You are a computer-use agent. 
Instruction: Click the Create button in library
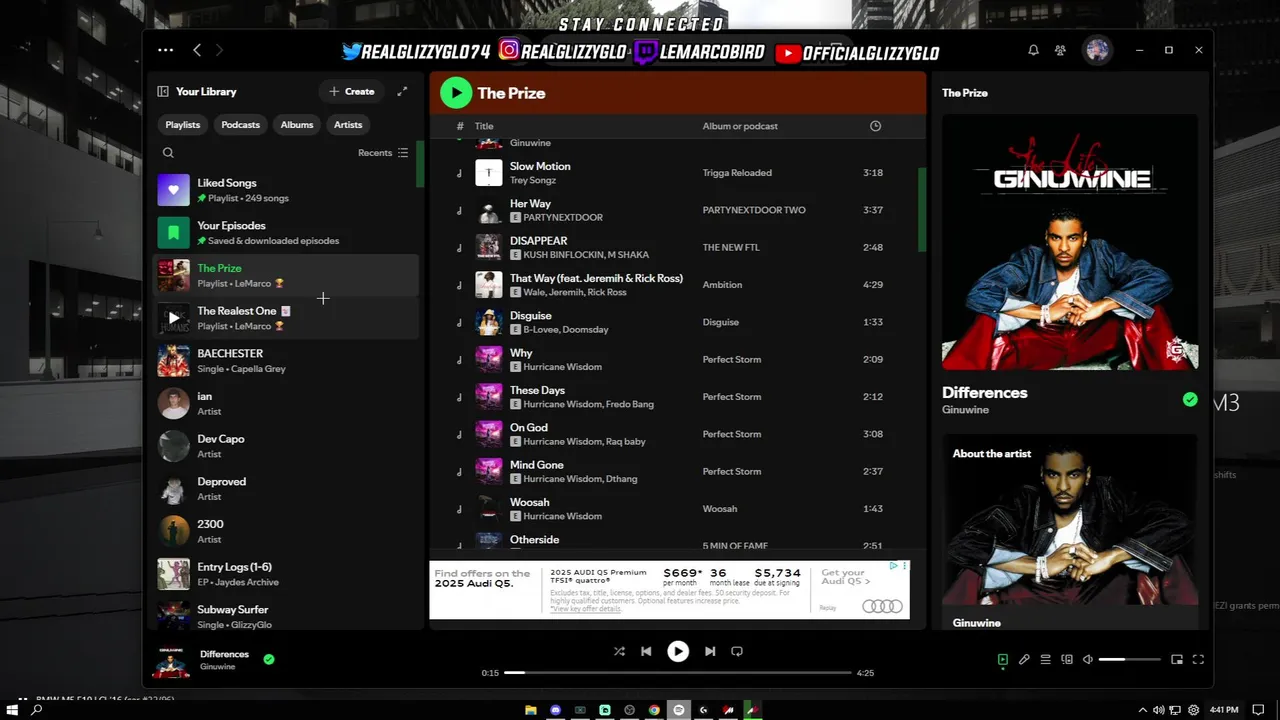[351, 91]
